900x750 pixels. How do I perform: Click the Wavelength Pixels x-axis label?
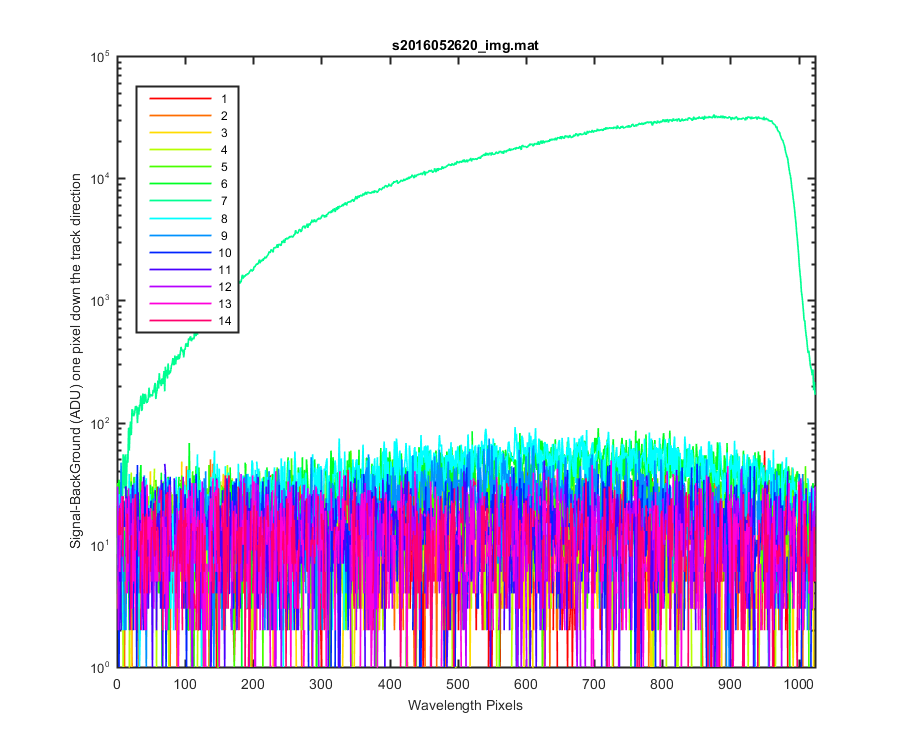click(465, 706)
